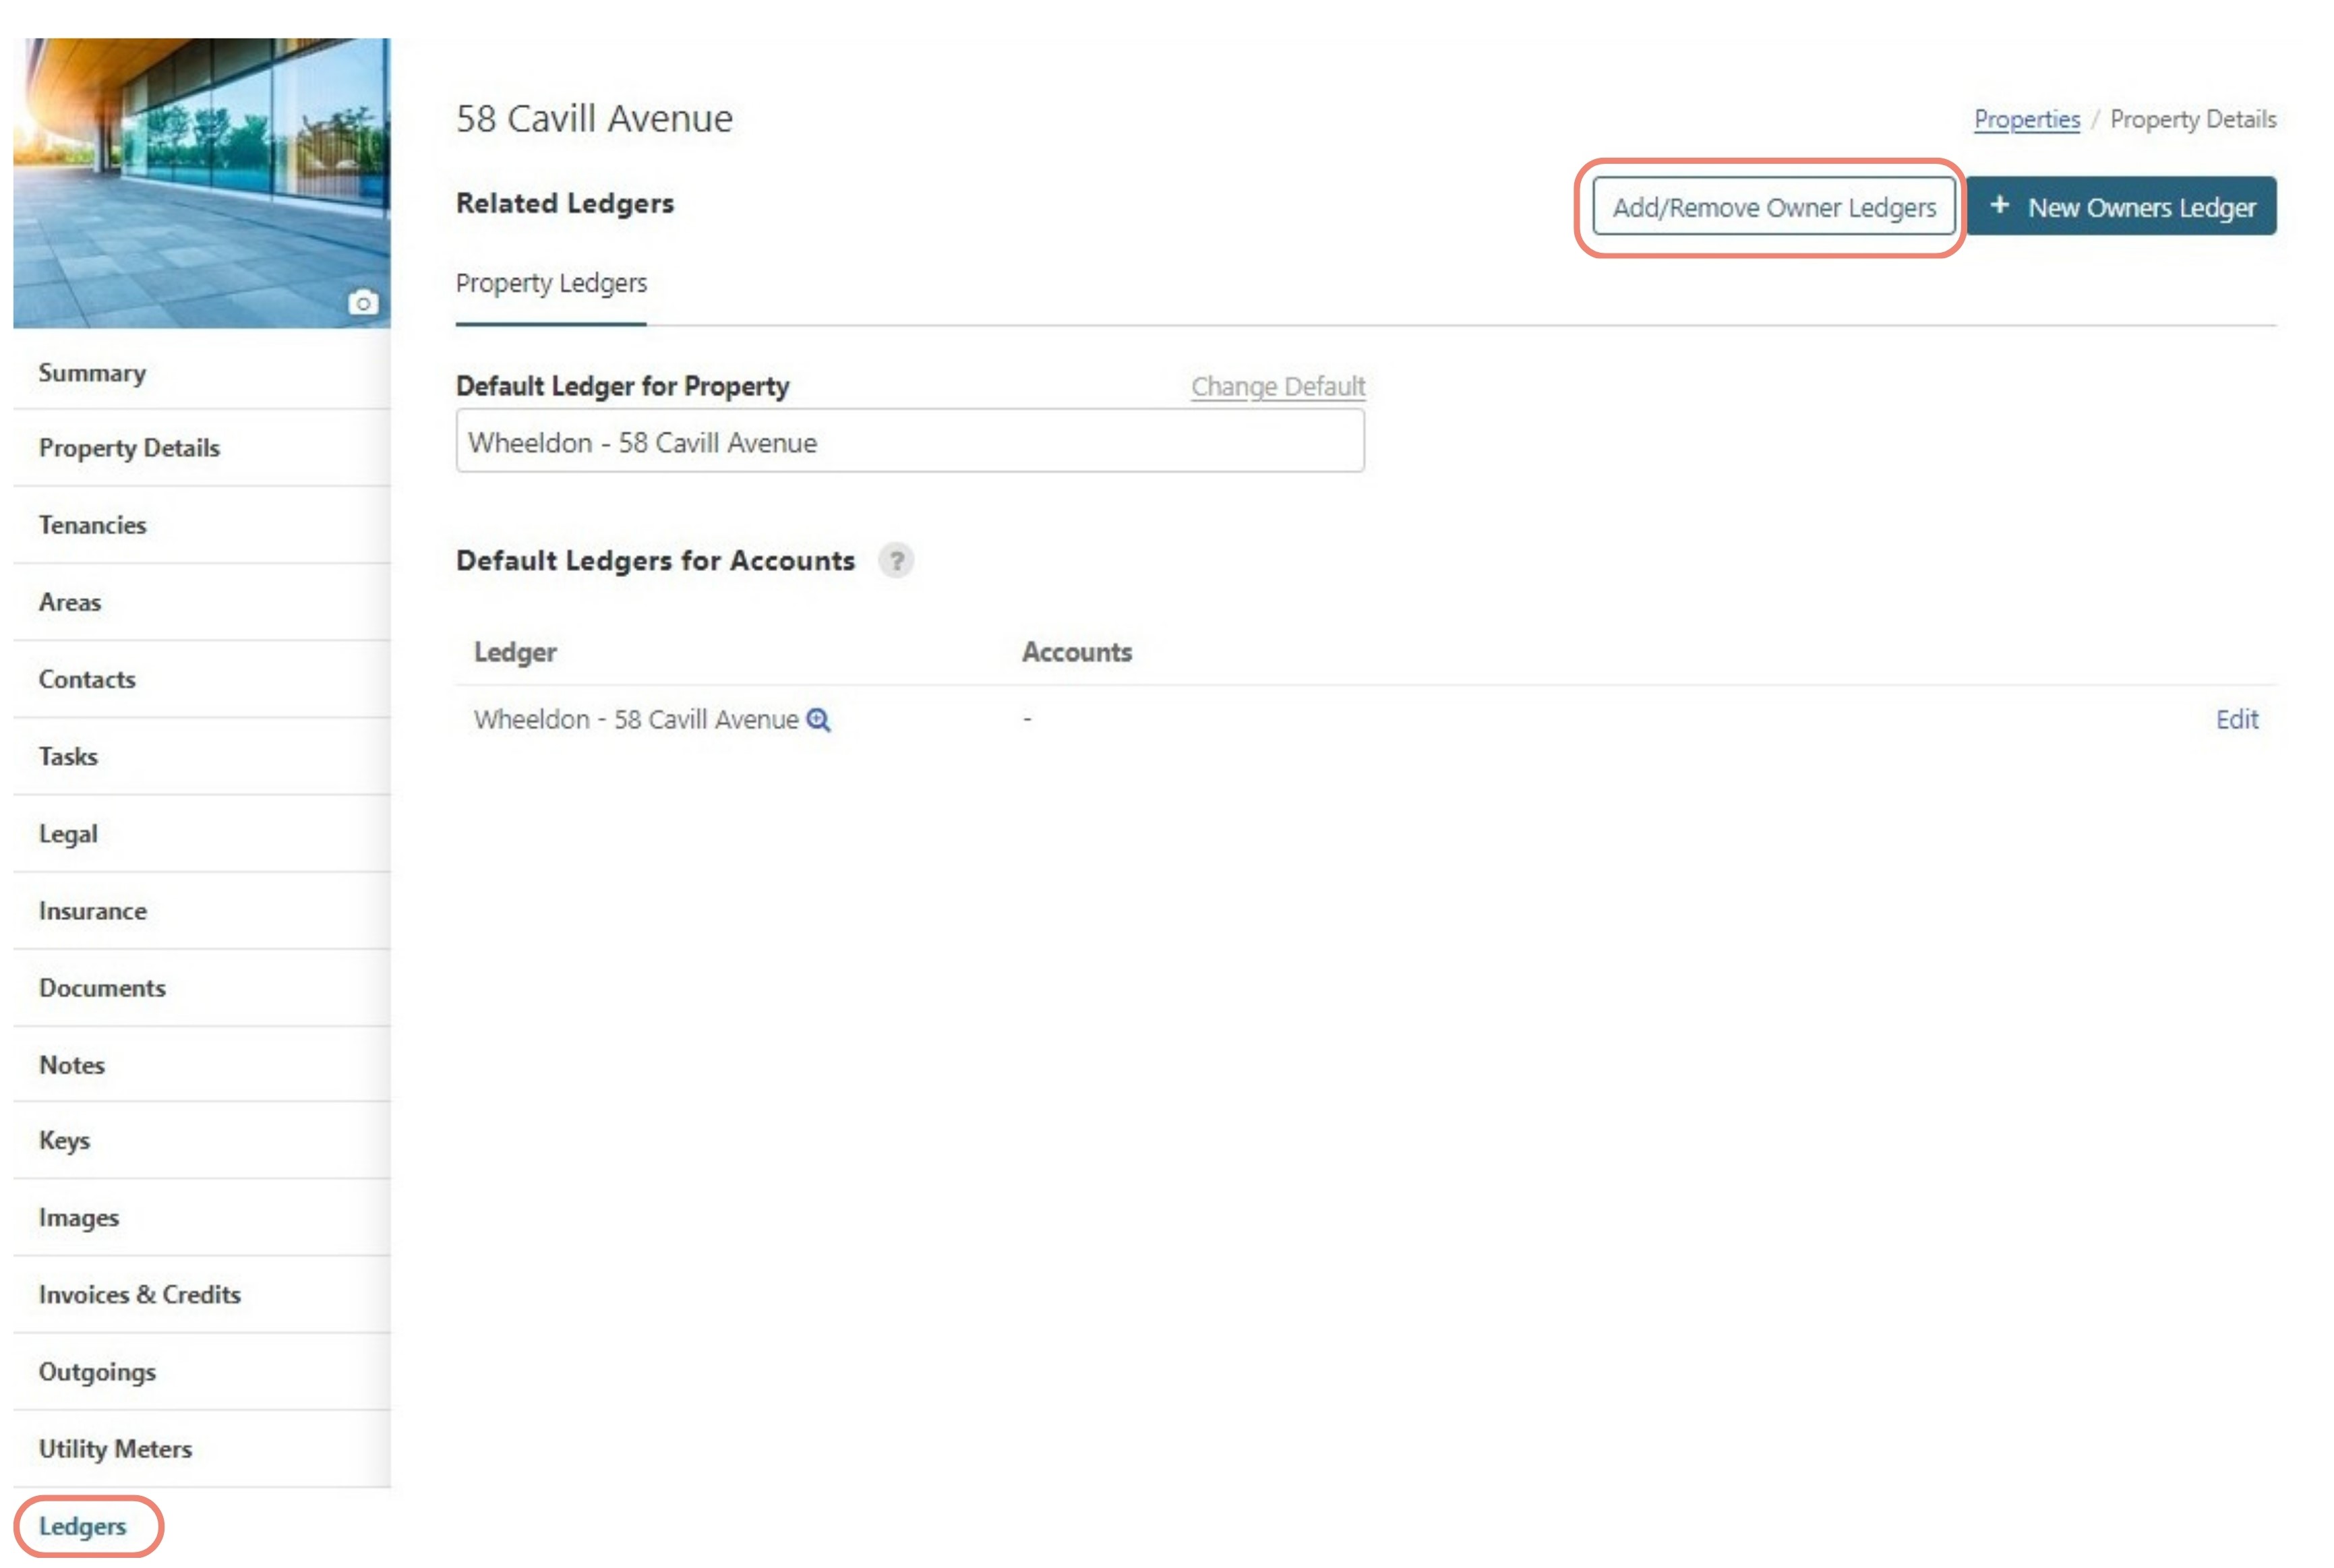The width and height of the screenshot is (2334, 1568).
Task: Click the Properties breadcrumb link
Action: tap(2026, 120)
